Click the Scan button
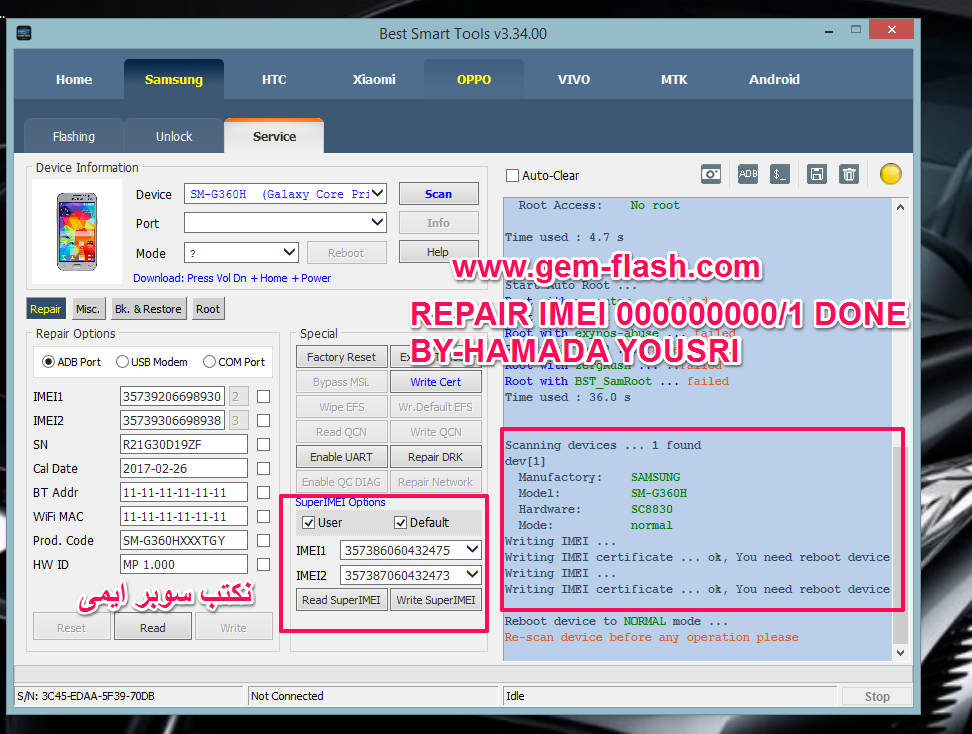 438,194
